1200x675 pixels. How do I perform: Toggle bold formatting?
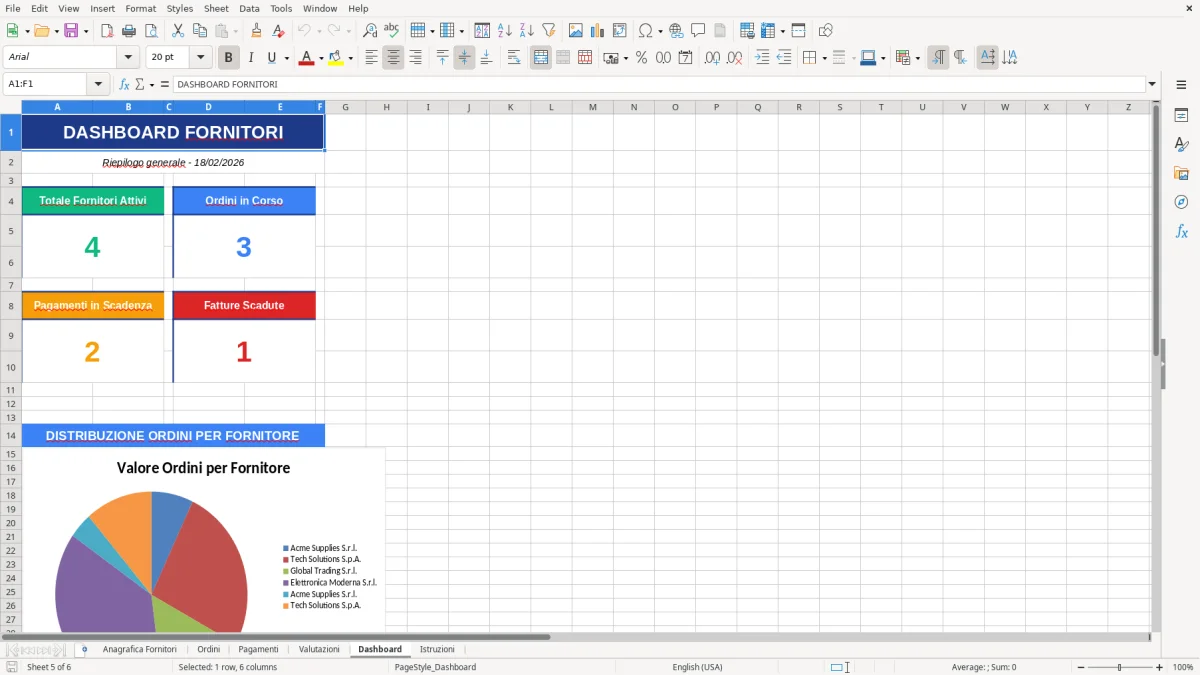(x=228, y=57)
